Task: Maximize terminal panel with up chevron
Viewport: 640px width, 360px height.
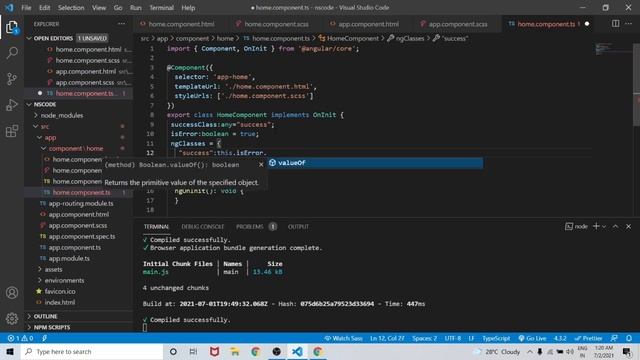Action: (615, 226)
